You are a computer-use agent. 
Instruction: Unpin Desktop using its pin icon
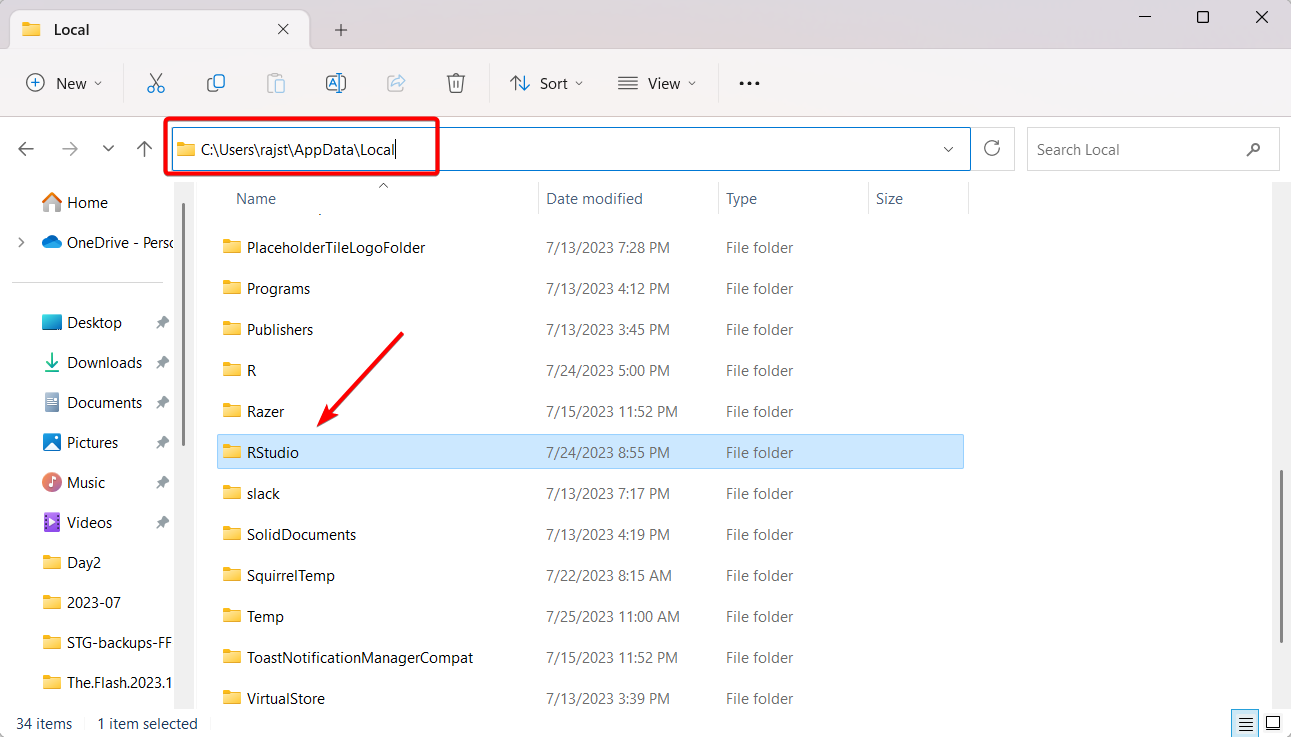[x=162, y=323]
